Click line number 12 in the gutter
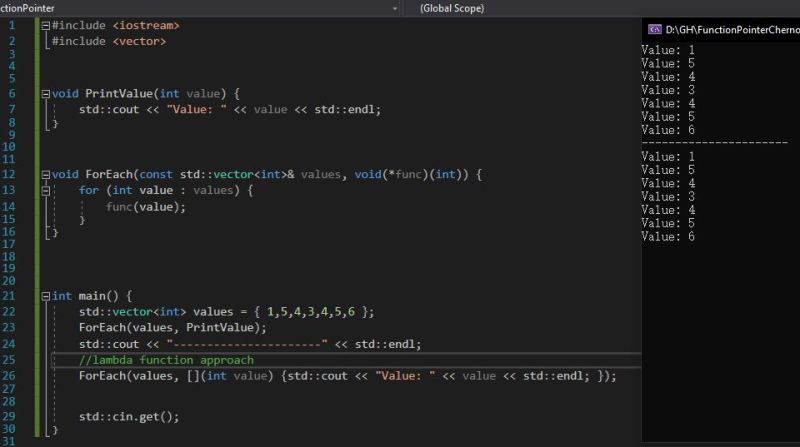Image resolution: width=800 pixels, height=447 pixels. 9,175
